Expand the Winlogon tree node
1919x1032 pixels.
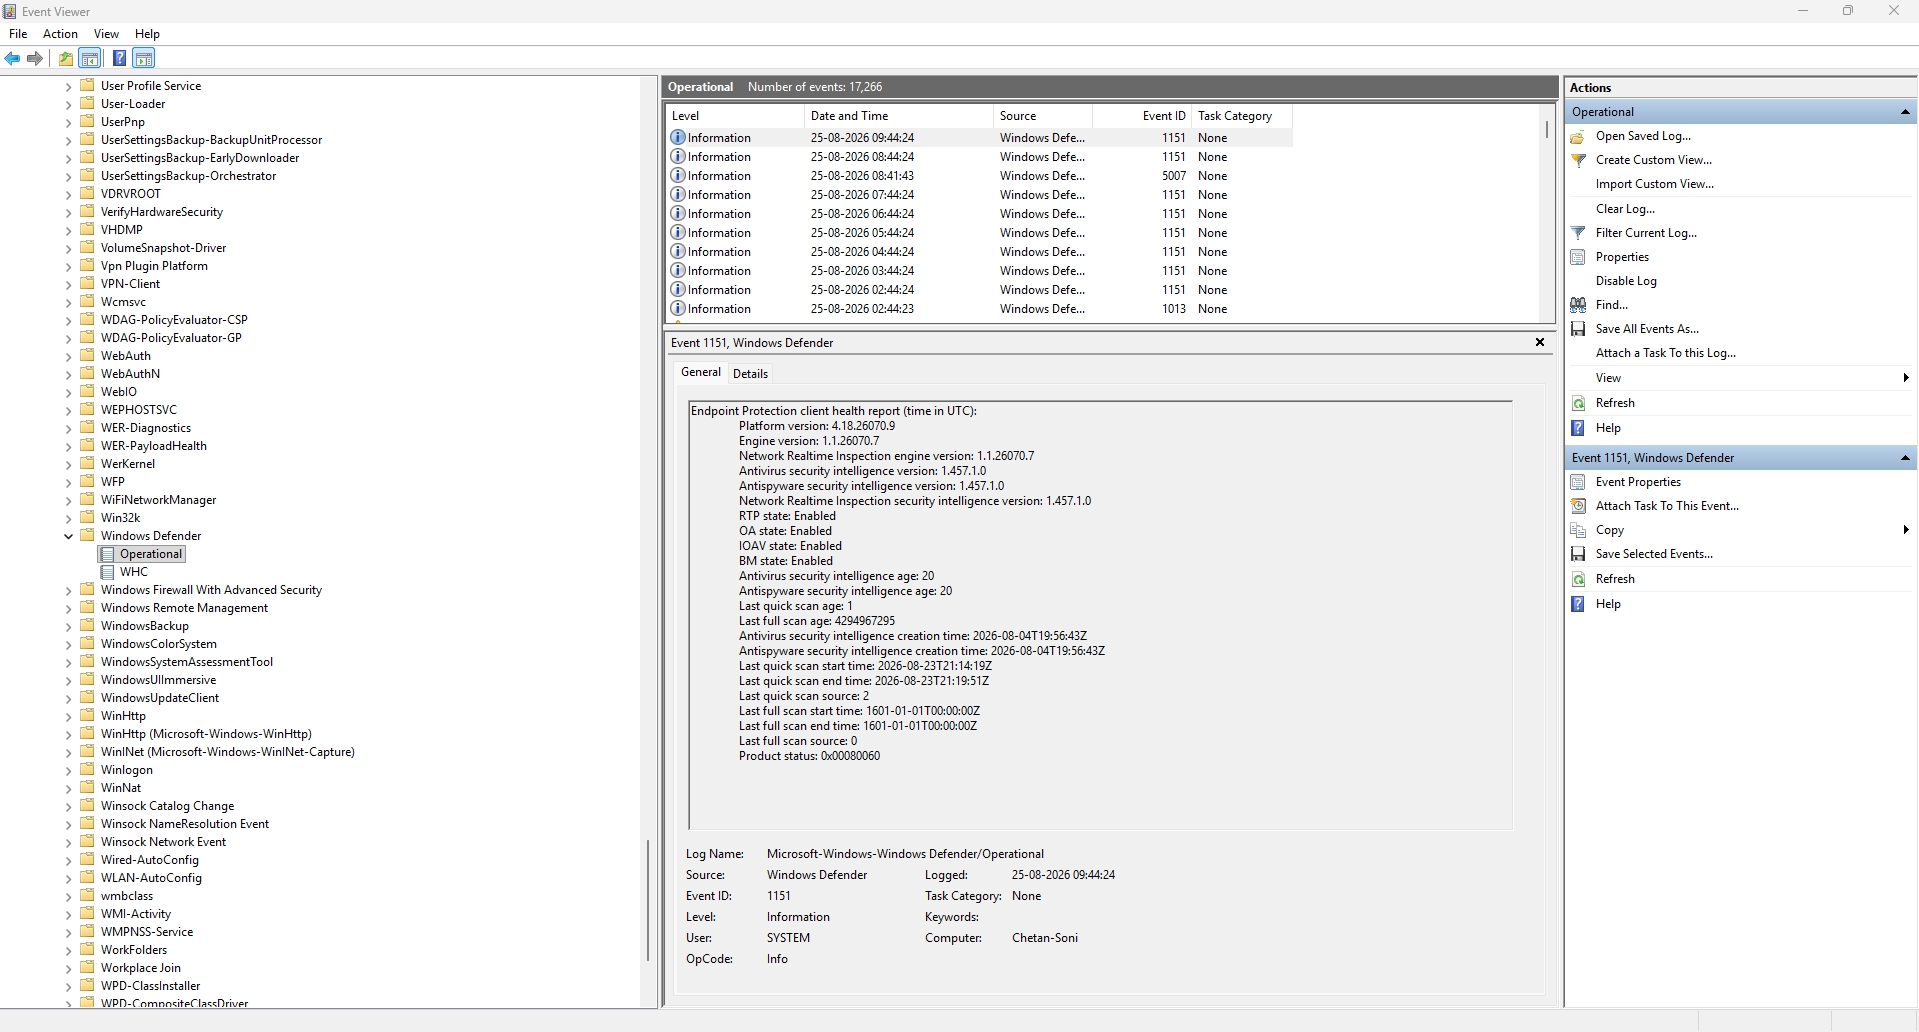(x=68, y=770)
